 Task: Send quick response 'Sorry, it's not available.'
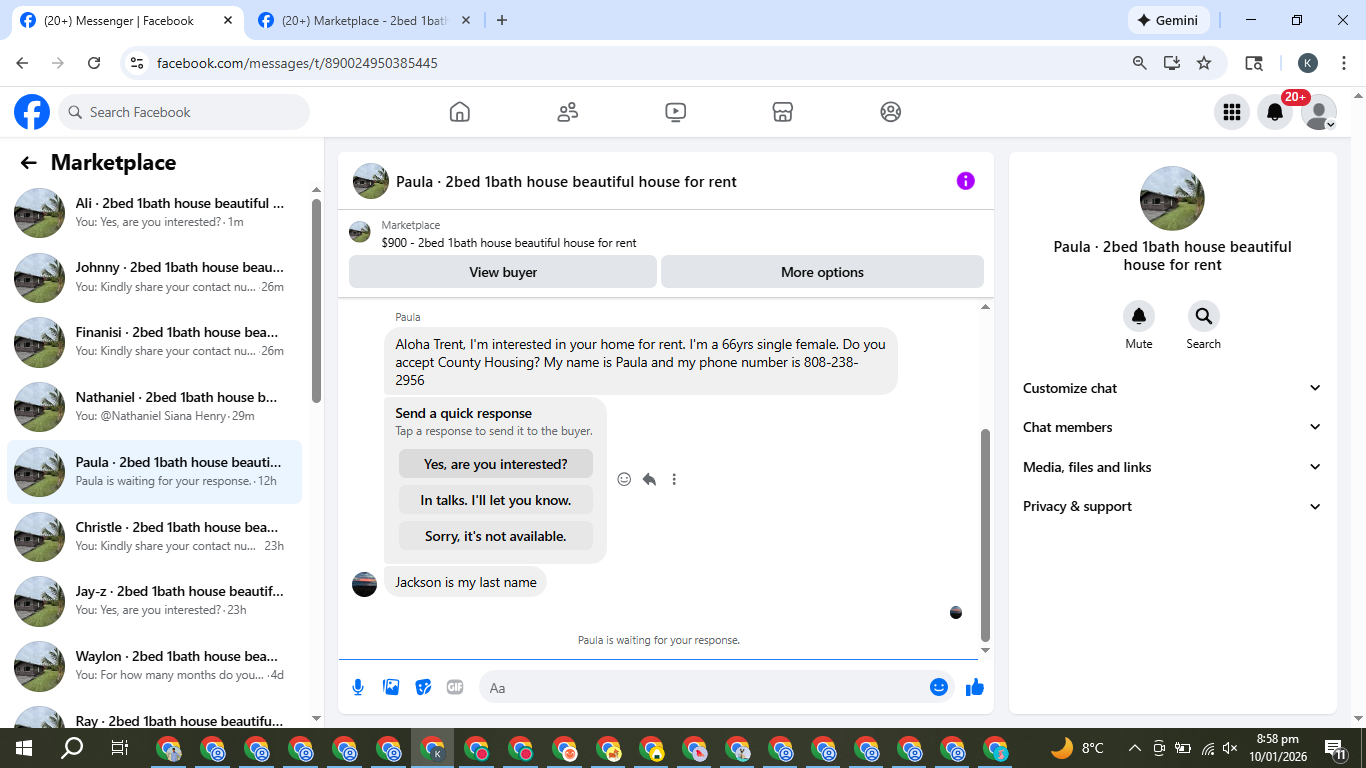coord(496,536)
